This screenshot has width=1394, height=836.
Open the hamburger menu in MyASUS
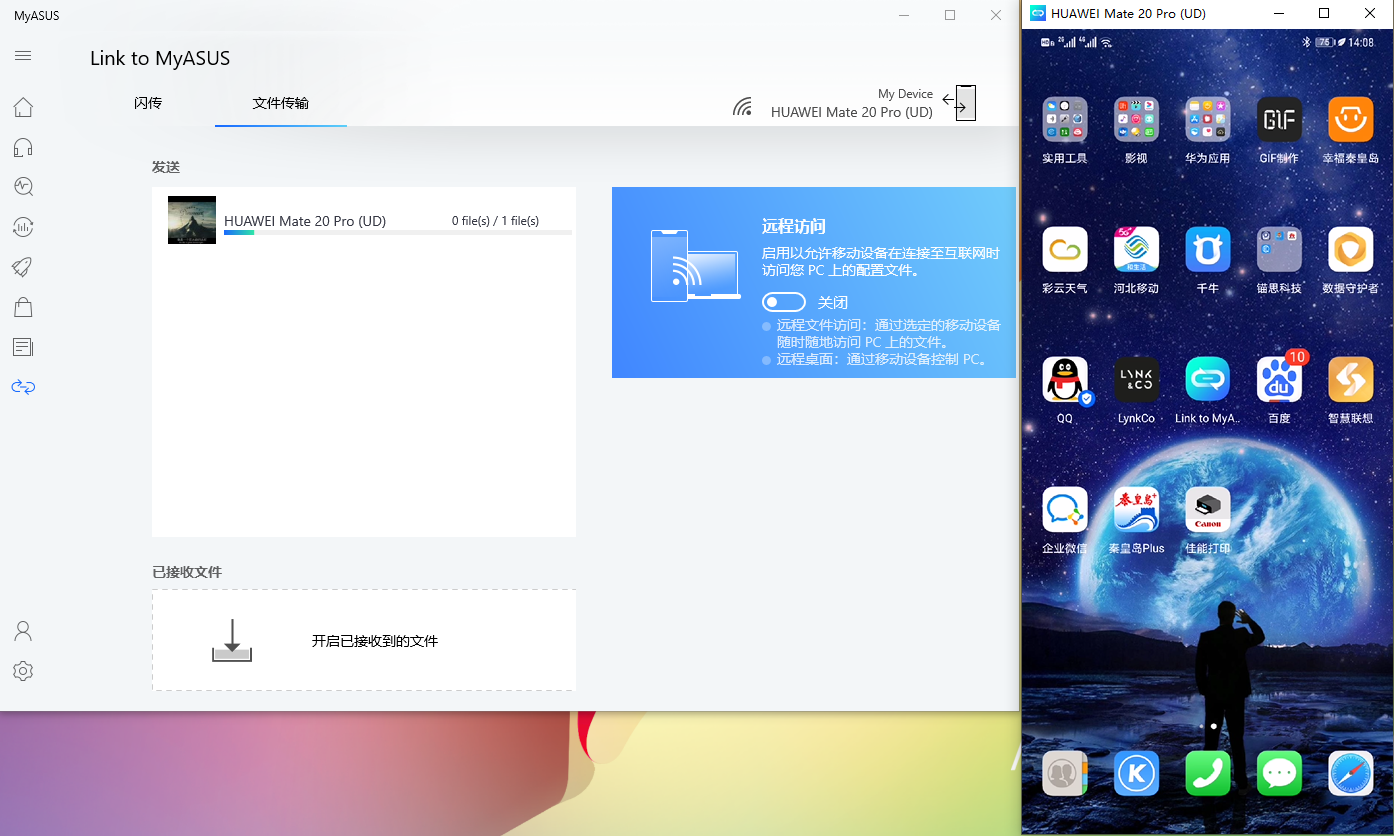click(x=23, y=55)
